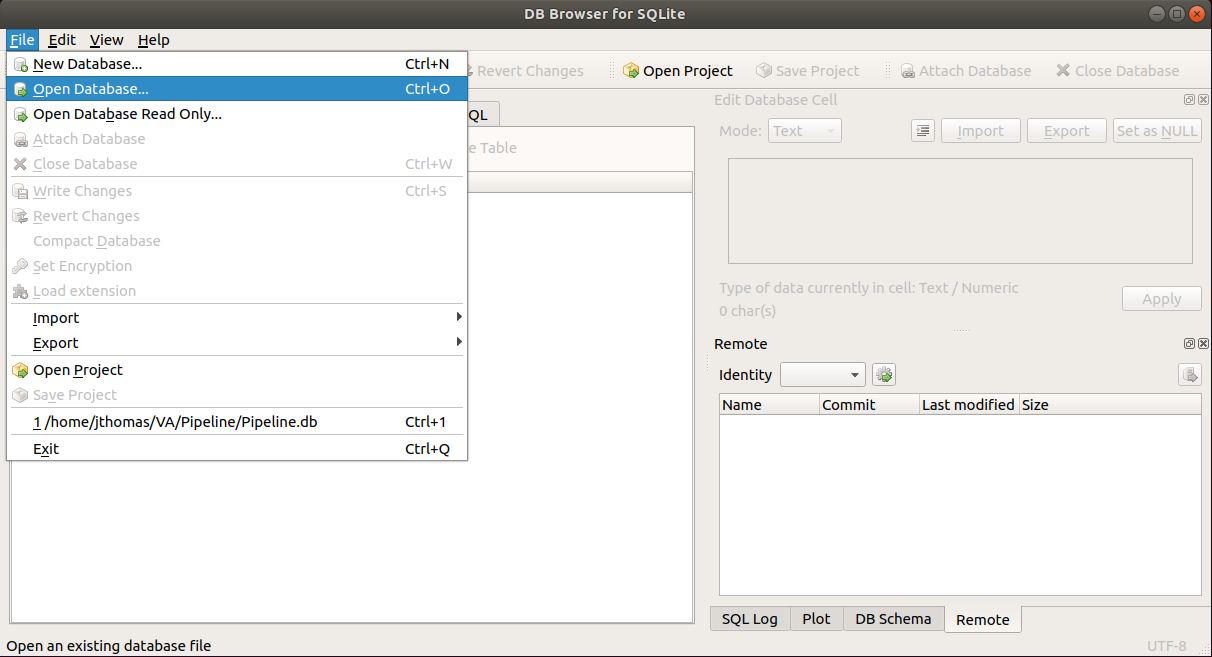Click Set as NULL button
Image resolution: width=1212 pixels, height=657 pixels.
(x=1157, y=131)
